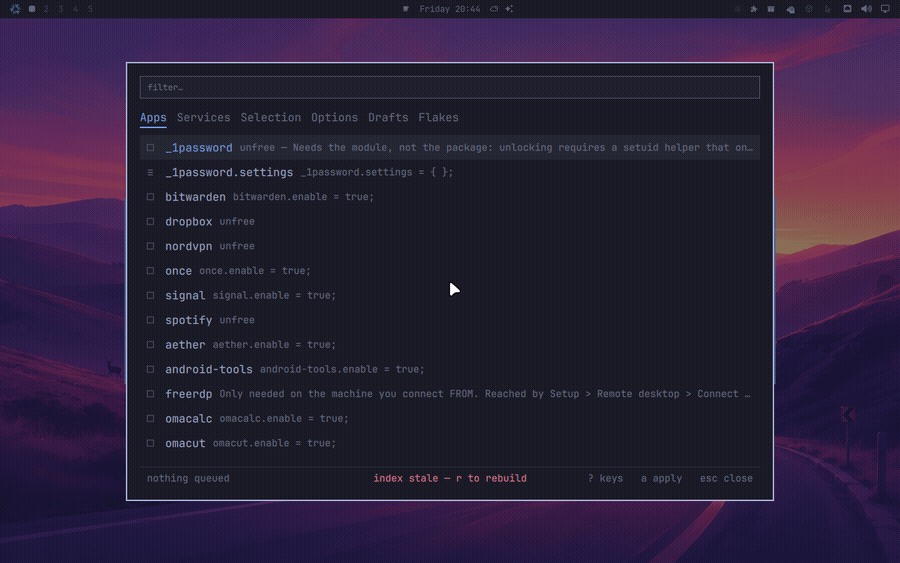This screenshot has width=900, height=563.
Task: Select the signal entry name
Action: [185, 296]
